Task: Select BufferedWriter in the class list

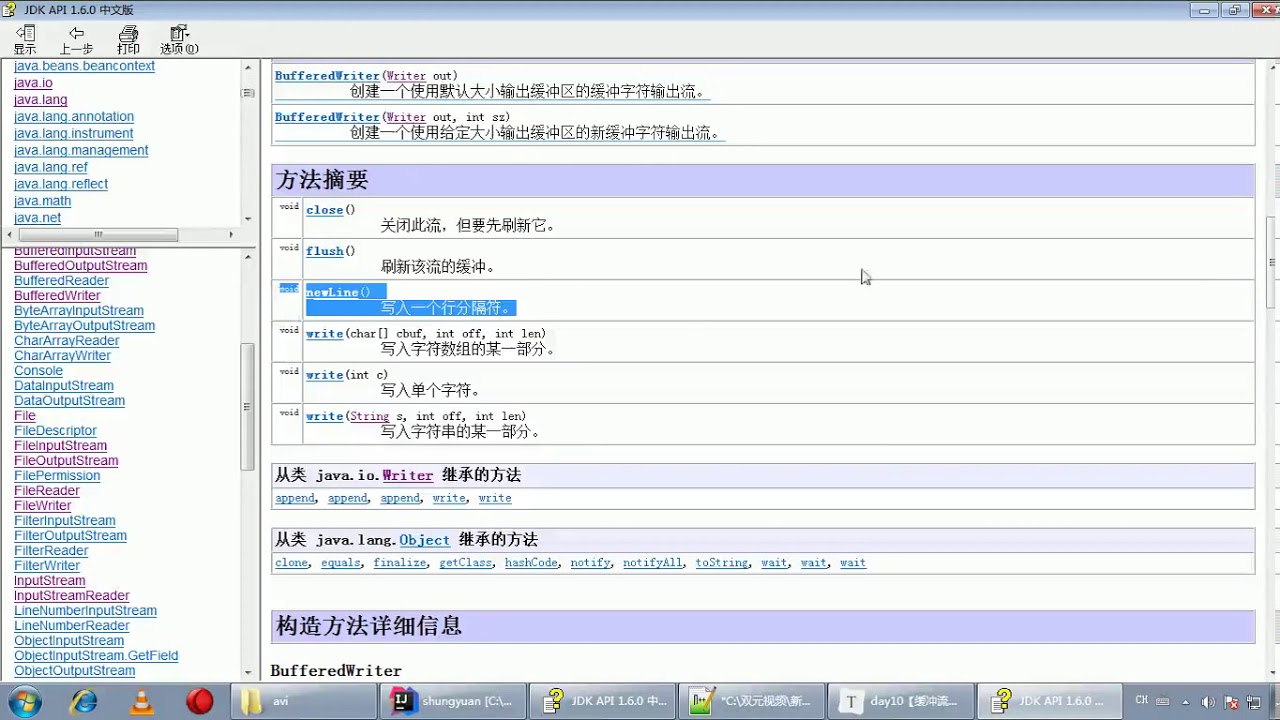Action: (x=57, y=296)
